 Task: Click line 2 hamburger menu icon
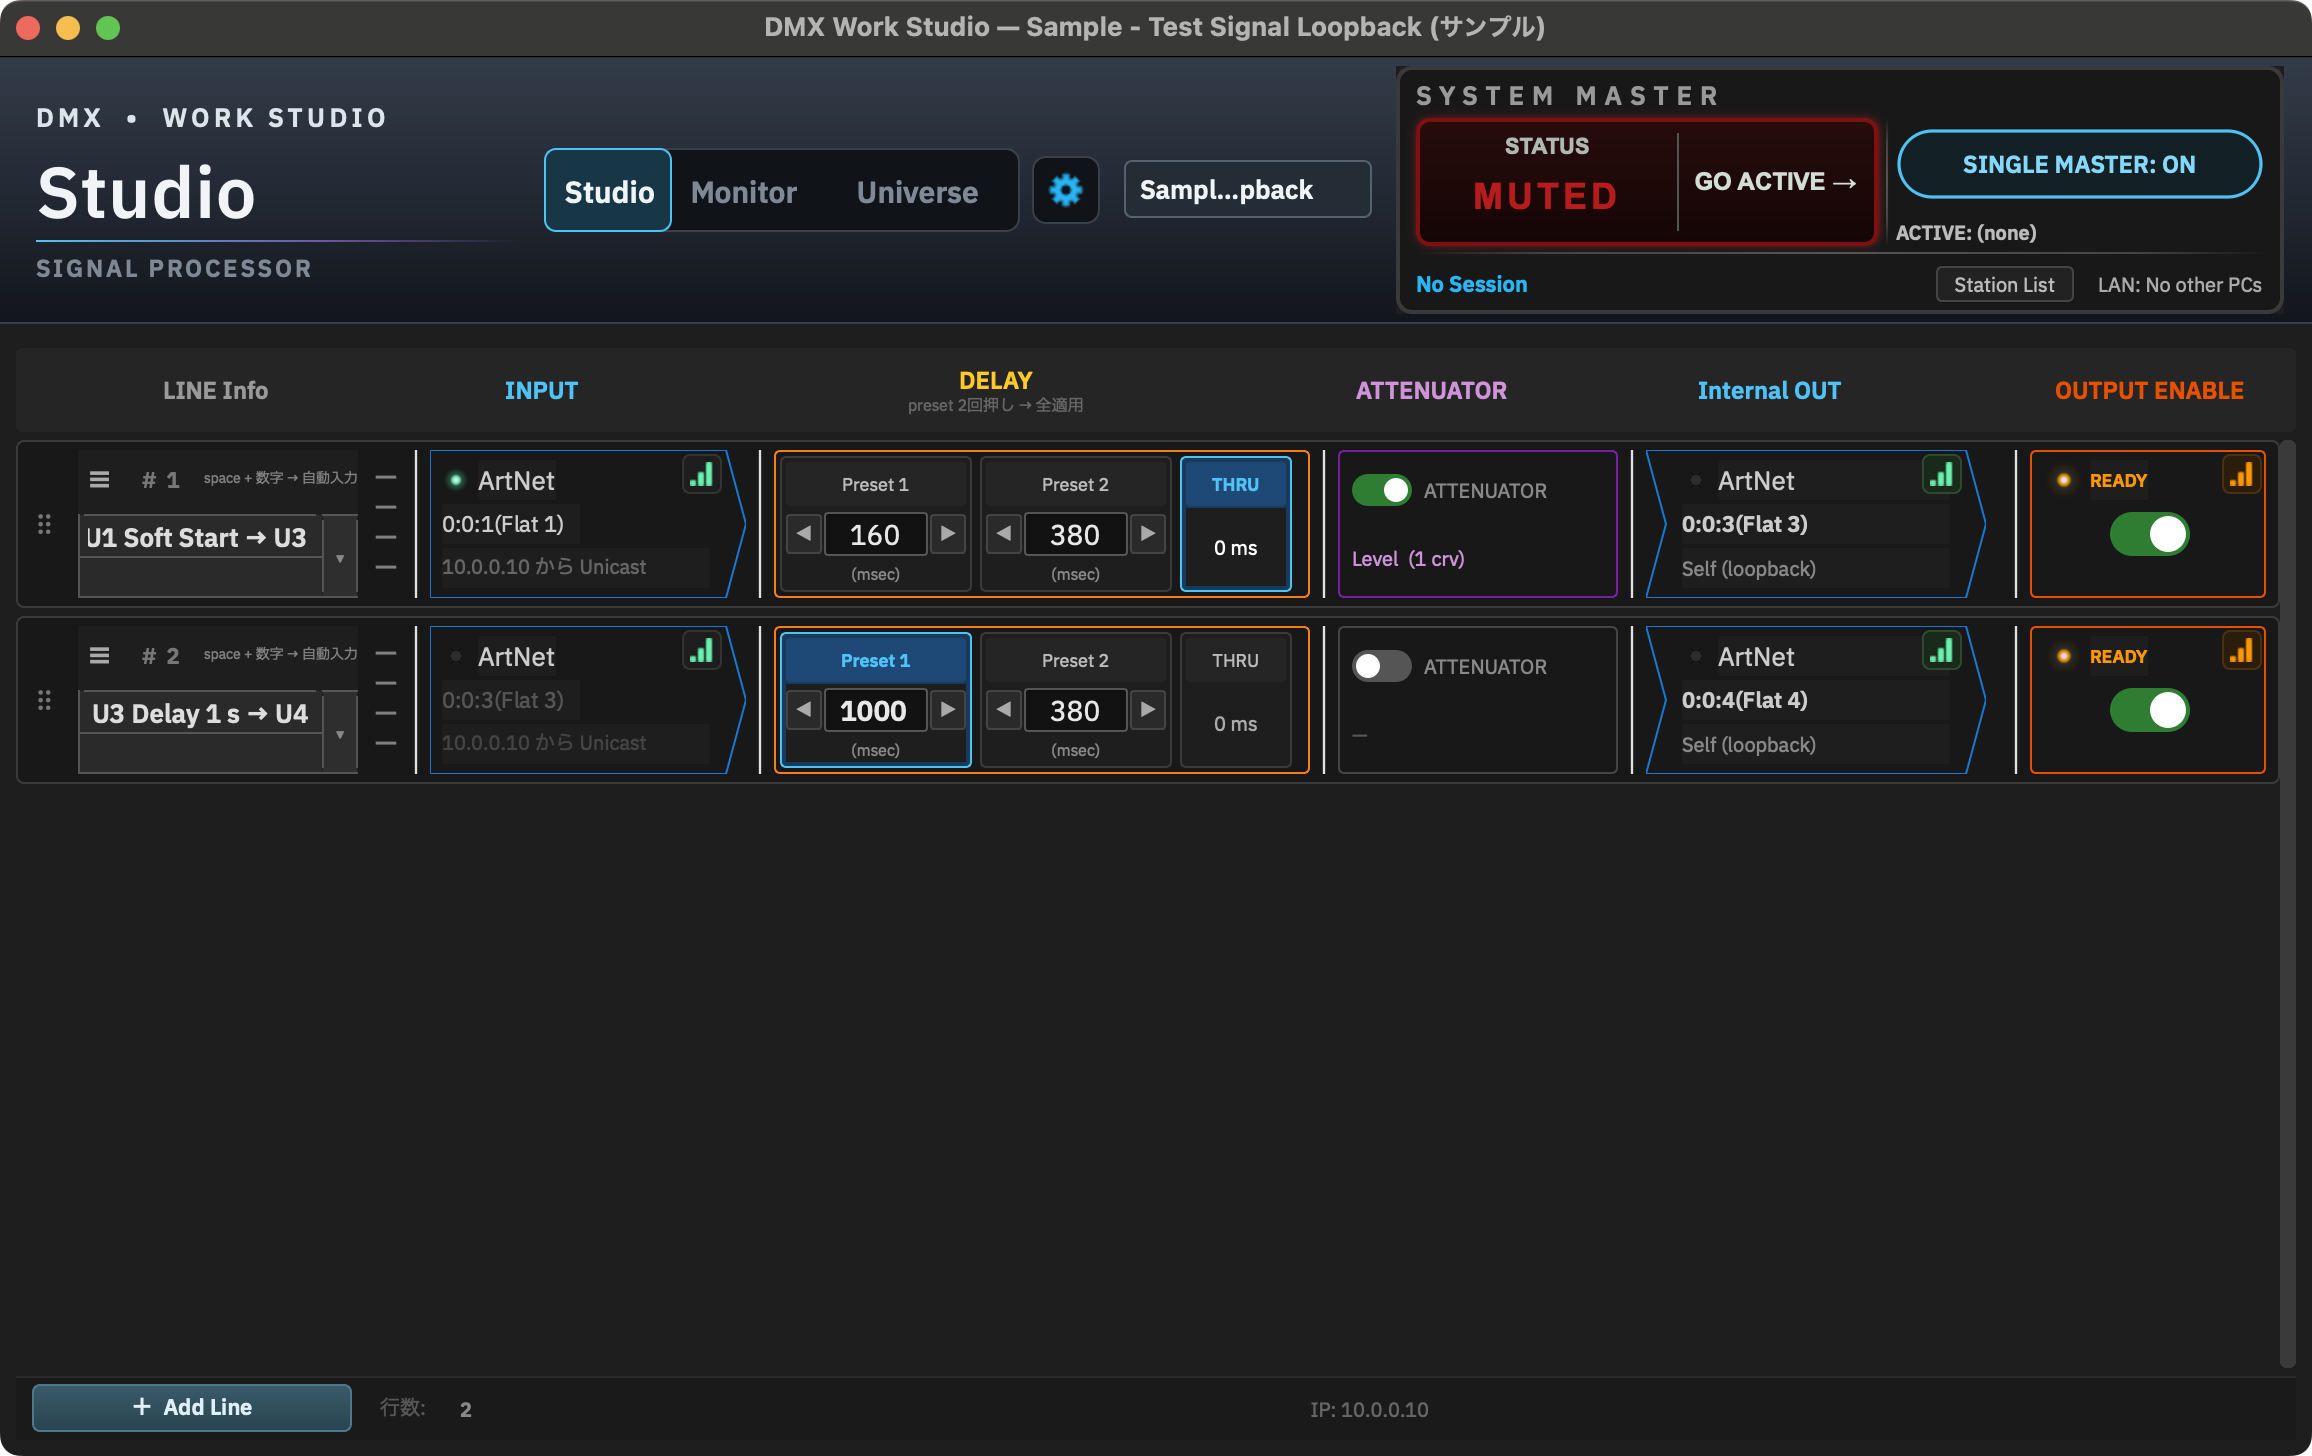pos(99,656)
